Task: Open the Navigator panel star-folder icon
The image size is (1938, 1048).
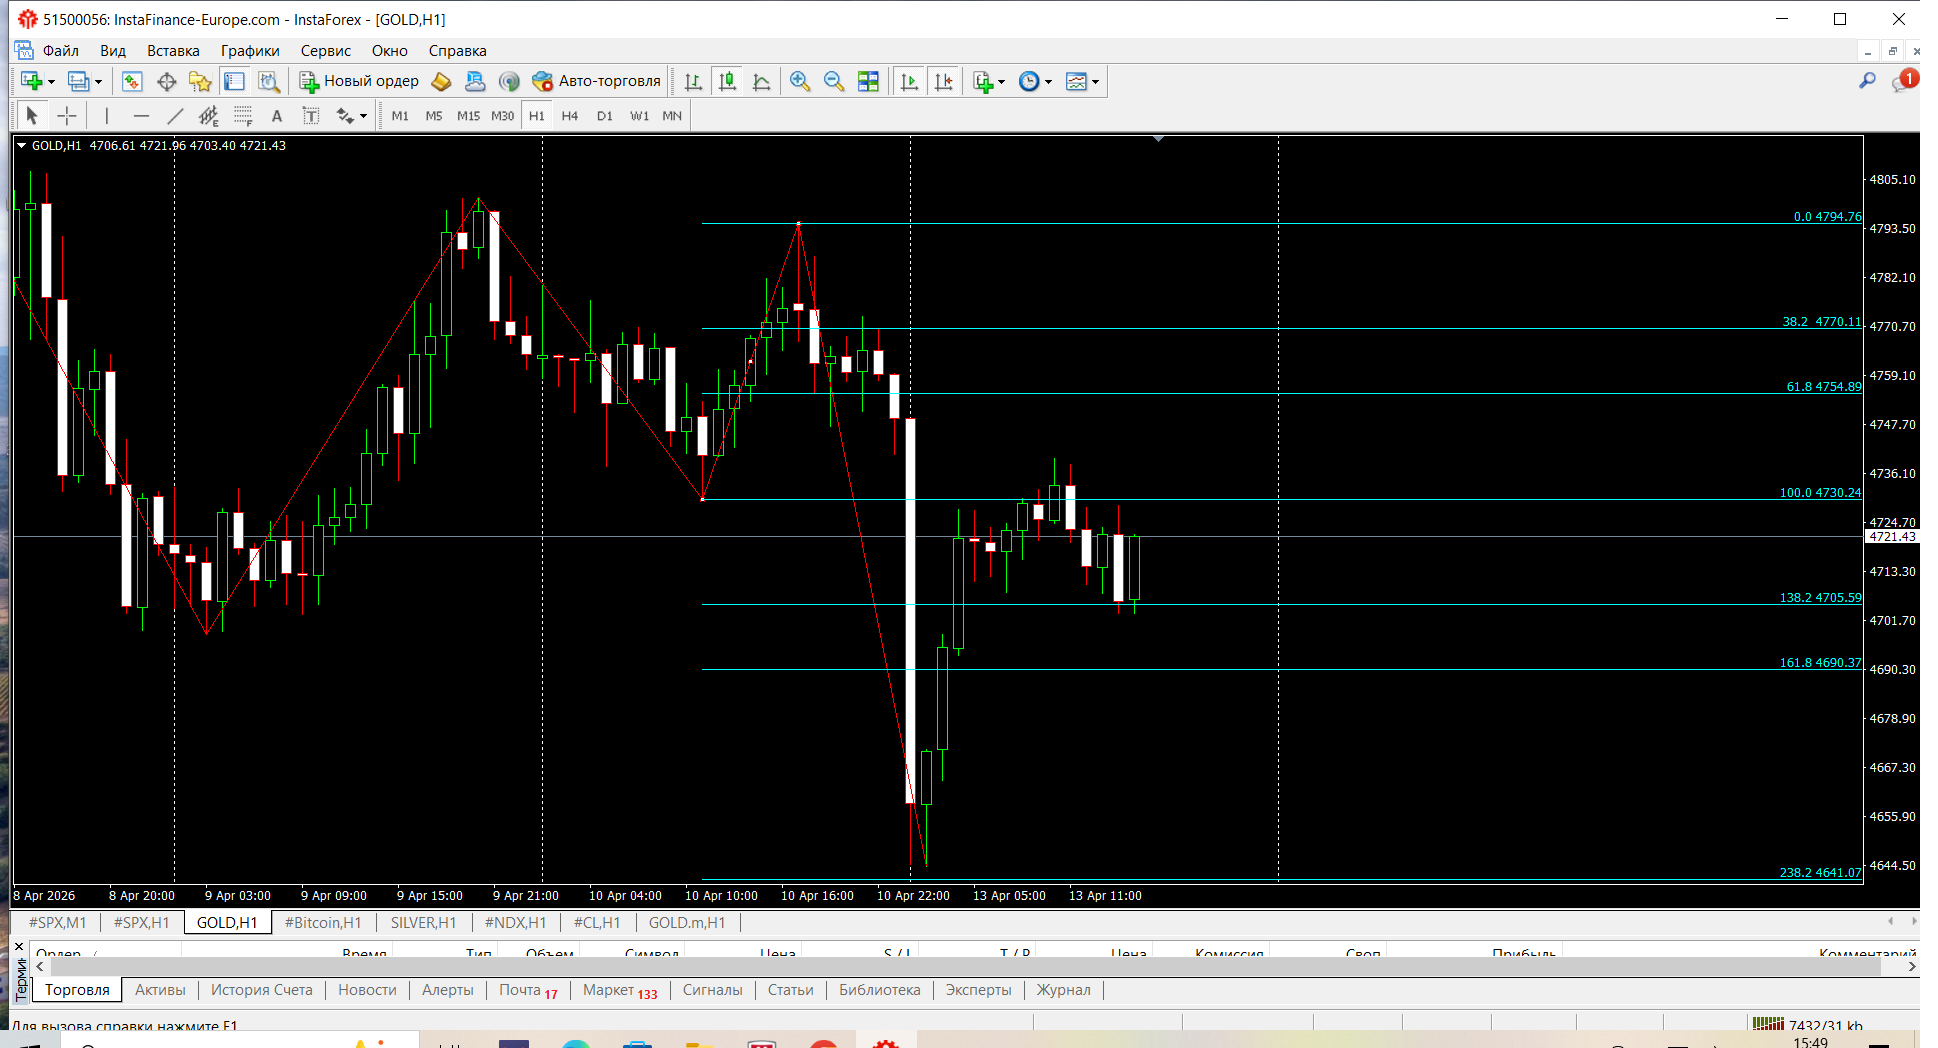Action: coord(200,82)
